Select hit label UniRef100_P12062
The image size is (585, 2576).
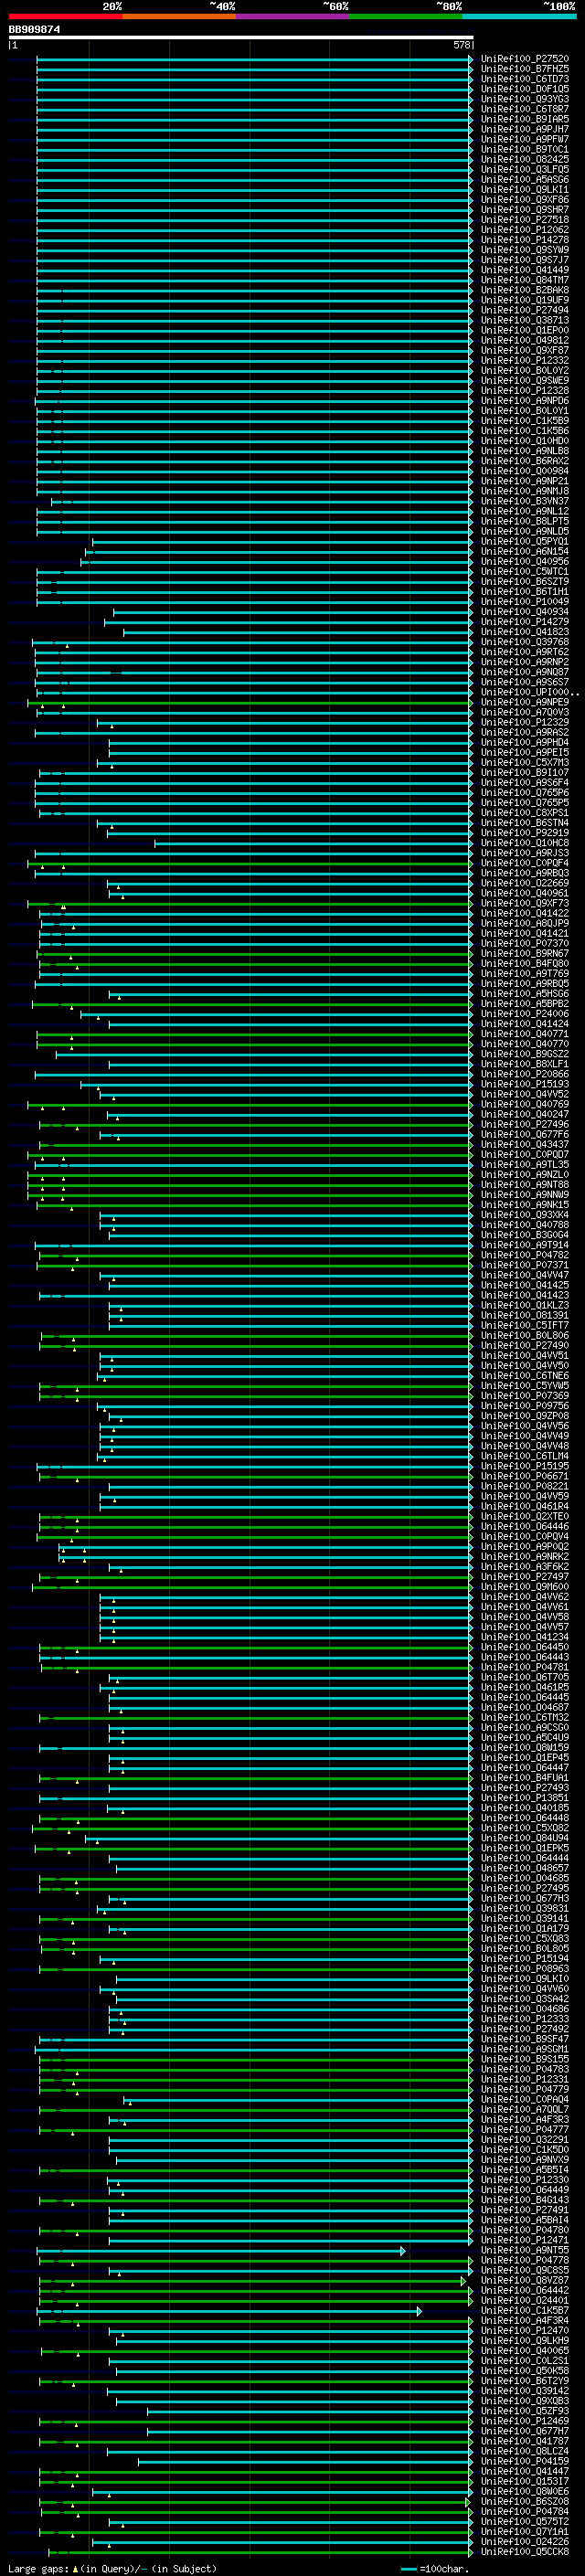(524, 230)
